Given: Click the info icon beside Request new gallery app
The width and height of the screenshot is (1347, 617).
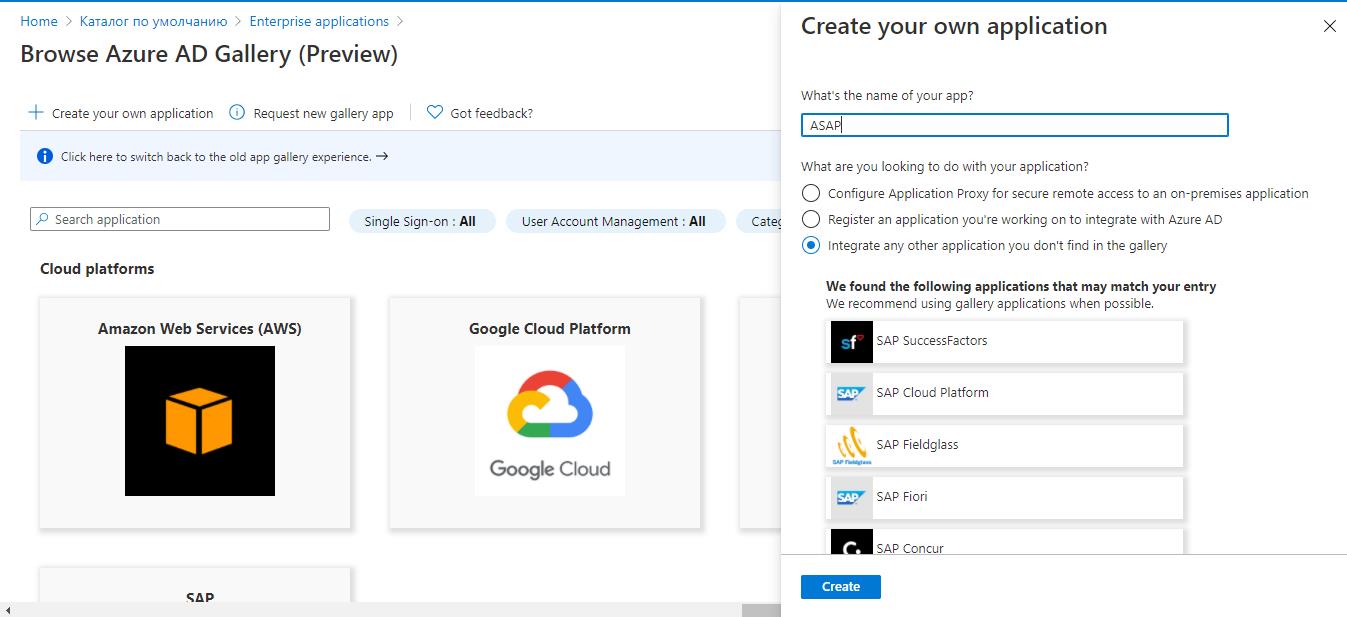Looking at the screenshot, I should [237, 113].
